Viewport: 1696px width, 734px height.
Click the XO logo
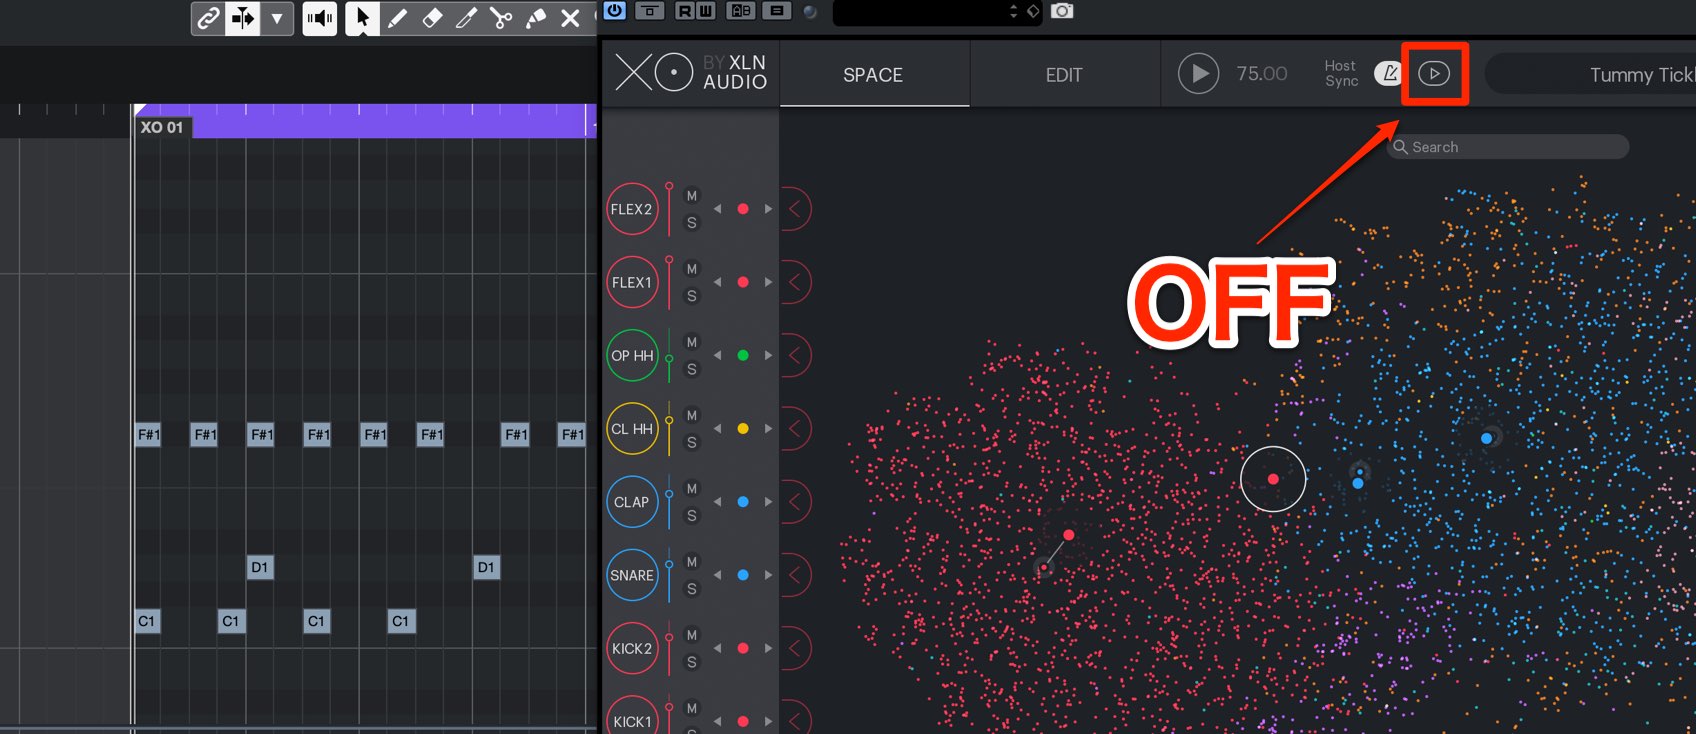653,72
